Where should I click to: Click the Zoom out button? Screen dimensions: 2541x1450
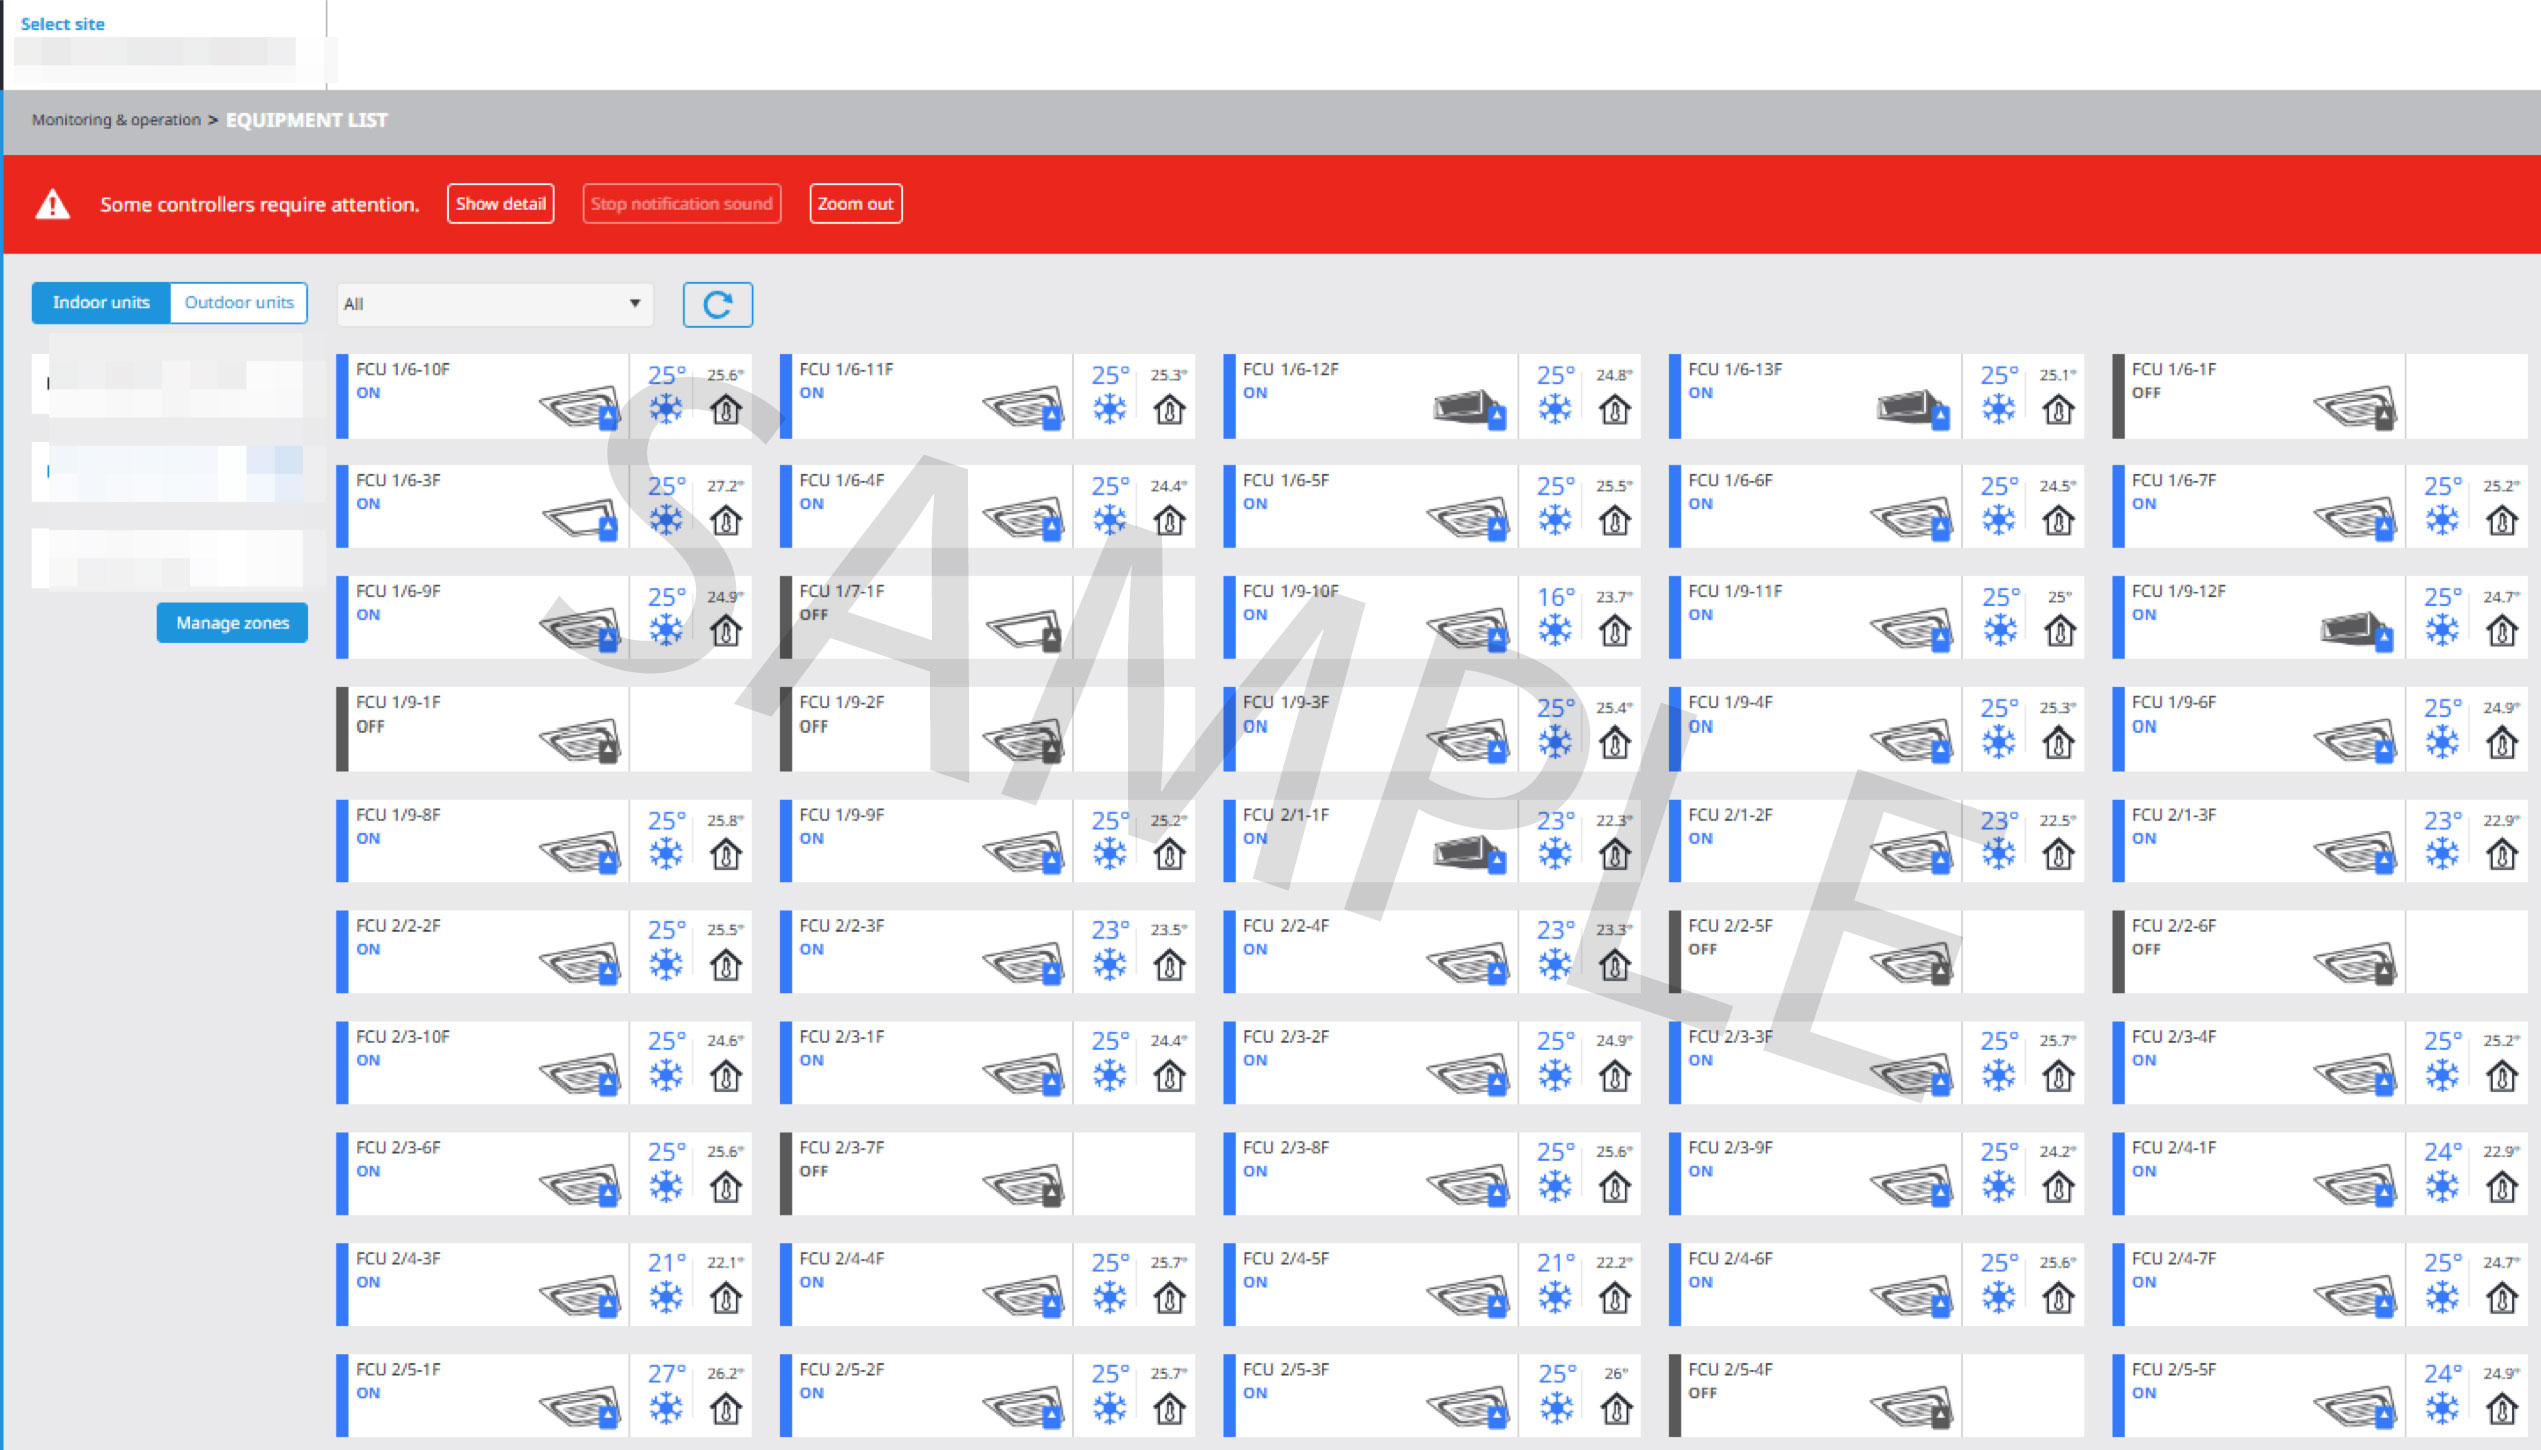coord(855,204)
